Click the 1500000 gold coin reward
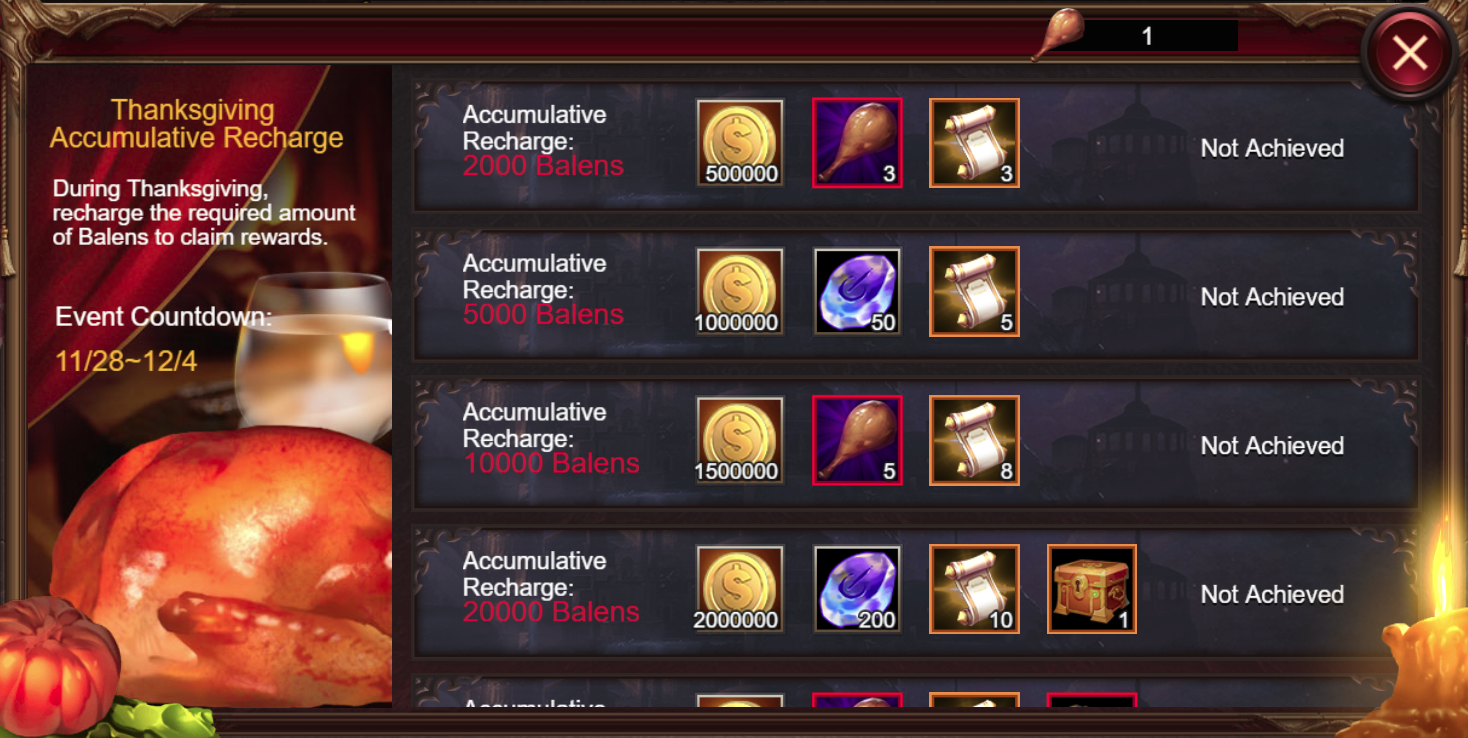 (x=740, y=441)
